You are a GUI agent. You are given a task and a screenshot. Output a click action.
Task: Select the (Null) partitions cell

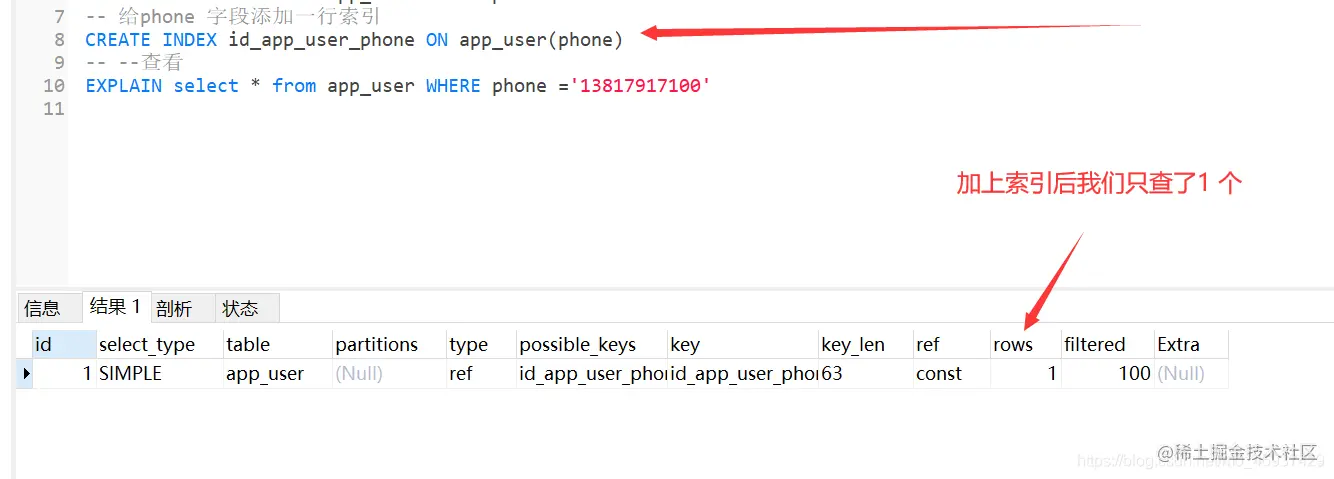point(389,374)
